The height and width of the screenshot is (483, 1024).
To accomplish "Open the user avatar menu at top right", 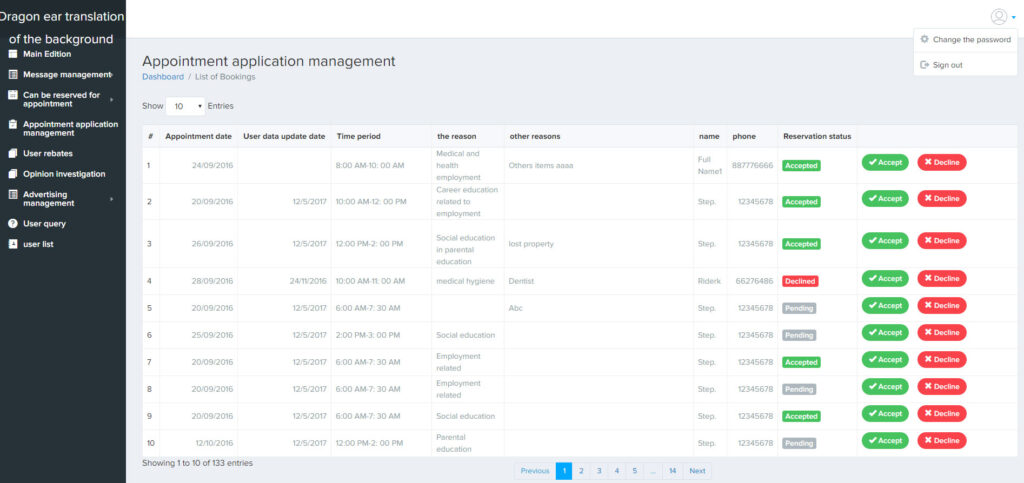I will coord(999,17).
